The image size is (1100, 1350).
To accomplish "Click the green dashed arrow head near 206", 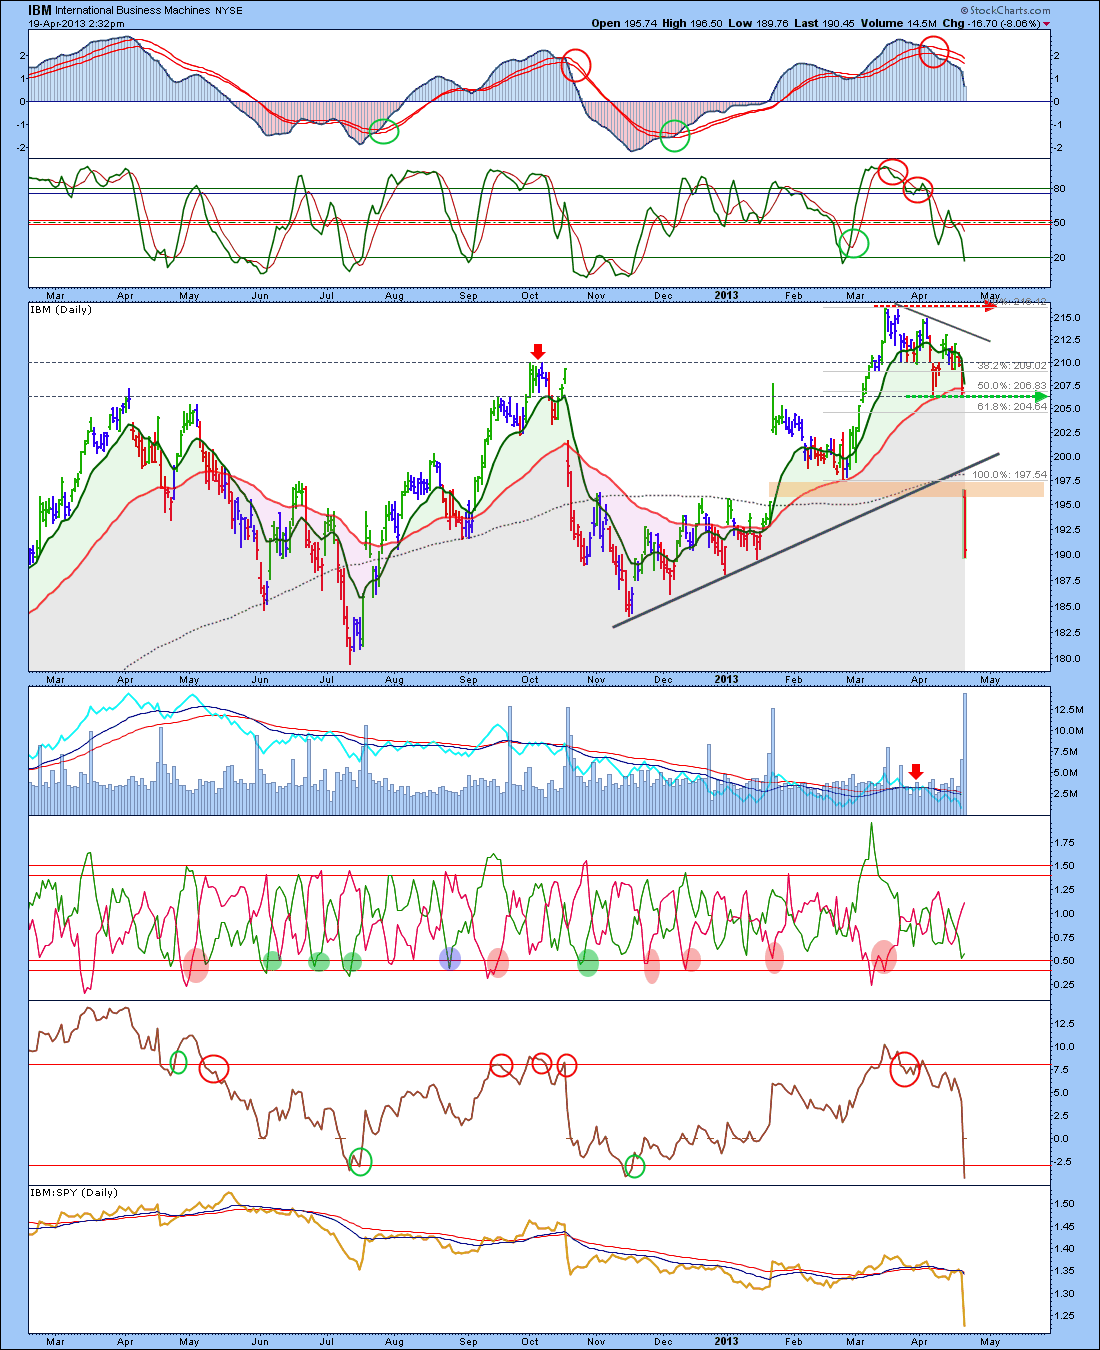I will (1041, 397).
